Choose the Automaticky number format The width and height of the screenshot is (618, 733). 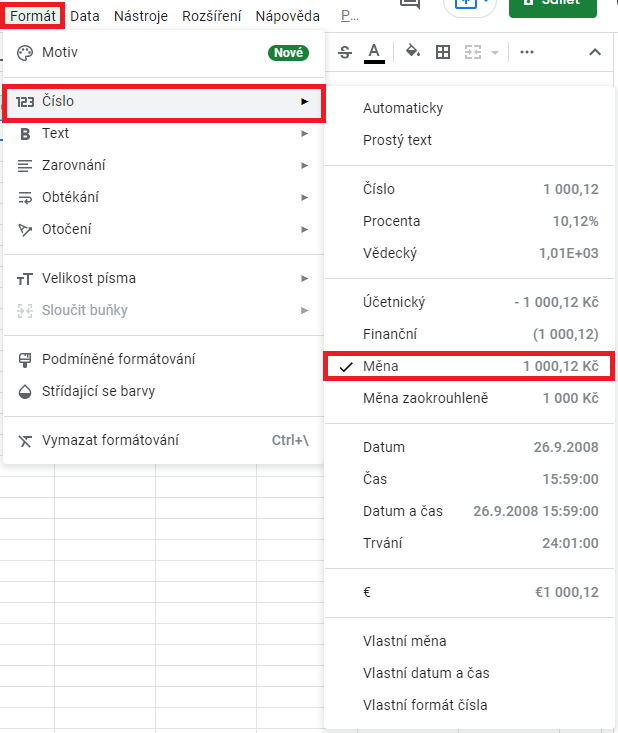point(403,108)
